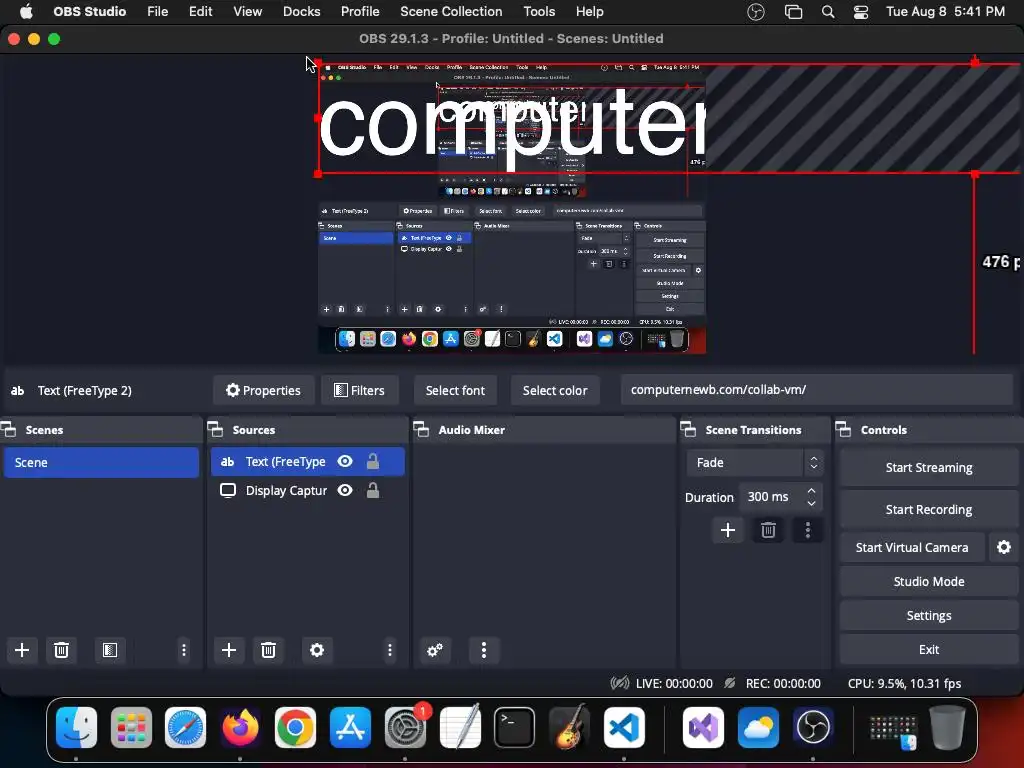Open the Profile menu
Viewport: 1024px width, 768px height.
click(x=360, y=12)
